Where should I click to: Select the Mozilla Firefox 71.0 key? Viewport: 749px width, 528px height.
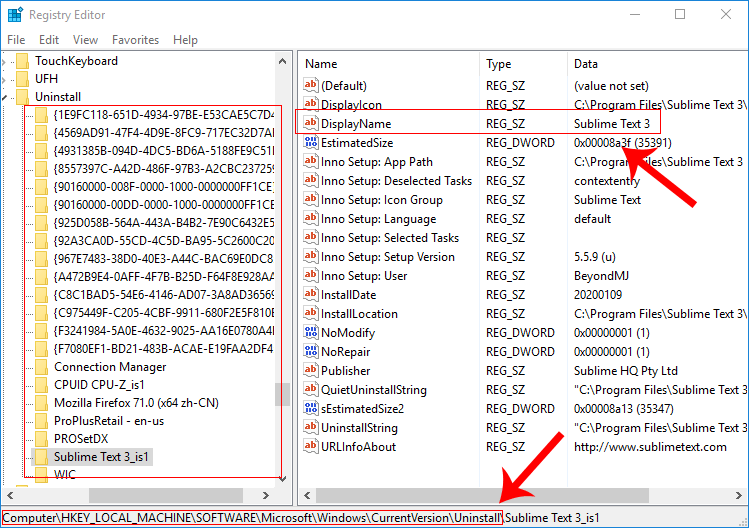tap(136, 403)
